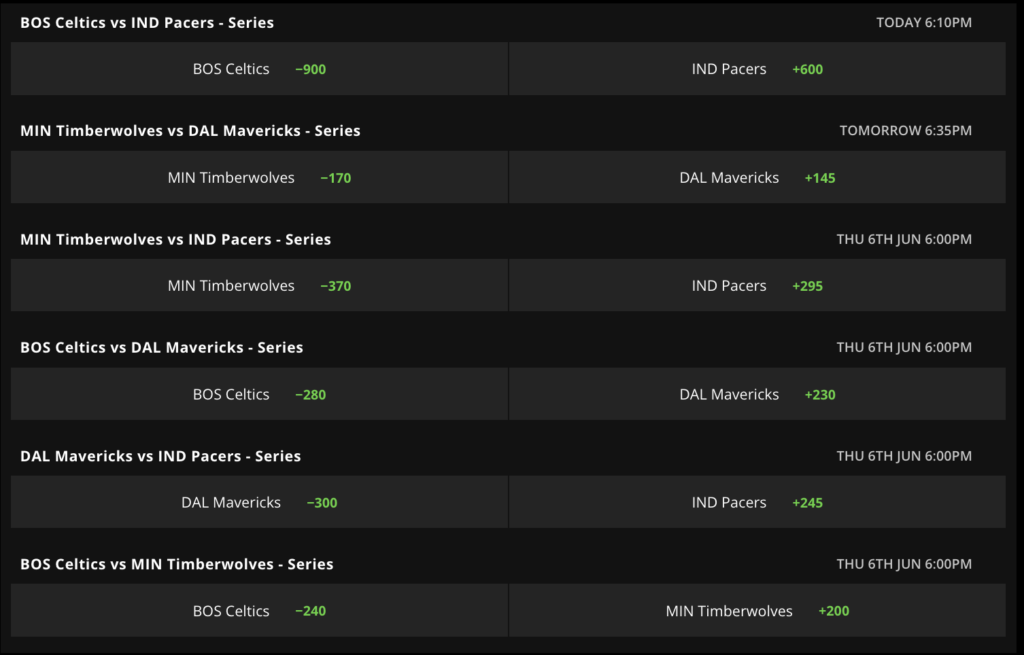The height and width of the screenshot is (655, 1024).
Task: Choose DAL Mavericks +145 series odds
Action: [x=757, y=177]
